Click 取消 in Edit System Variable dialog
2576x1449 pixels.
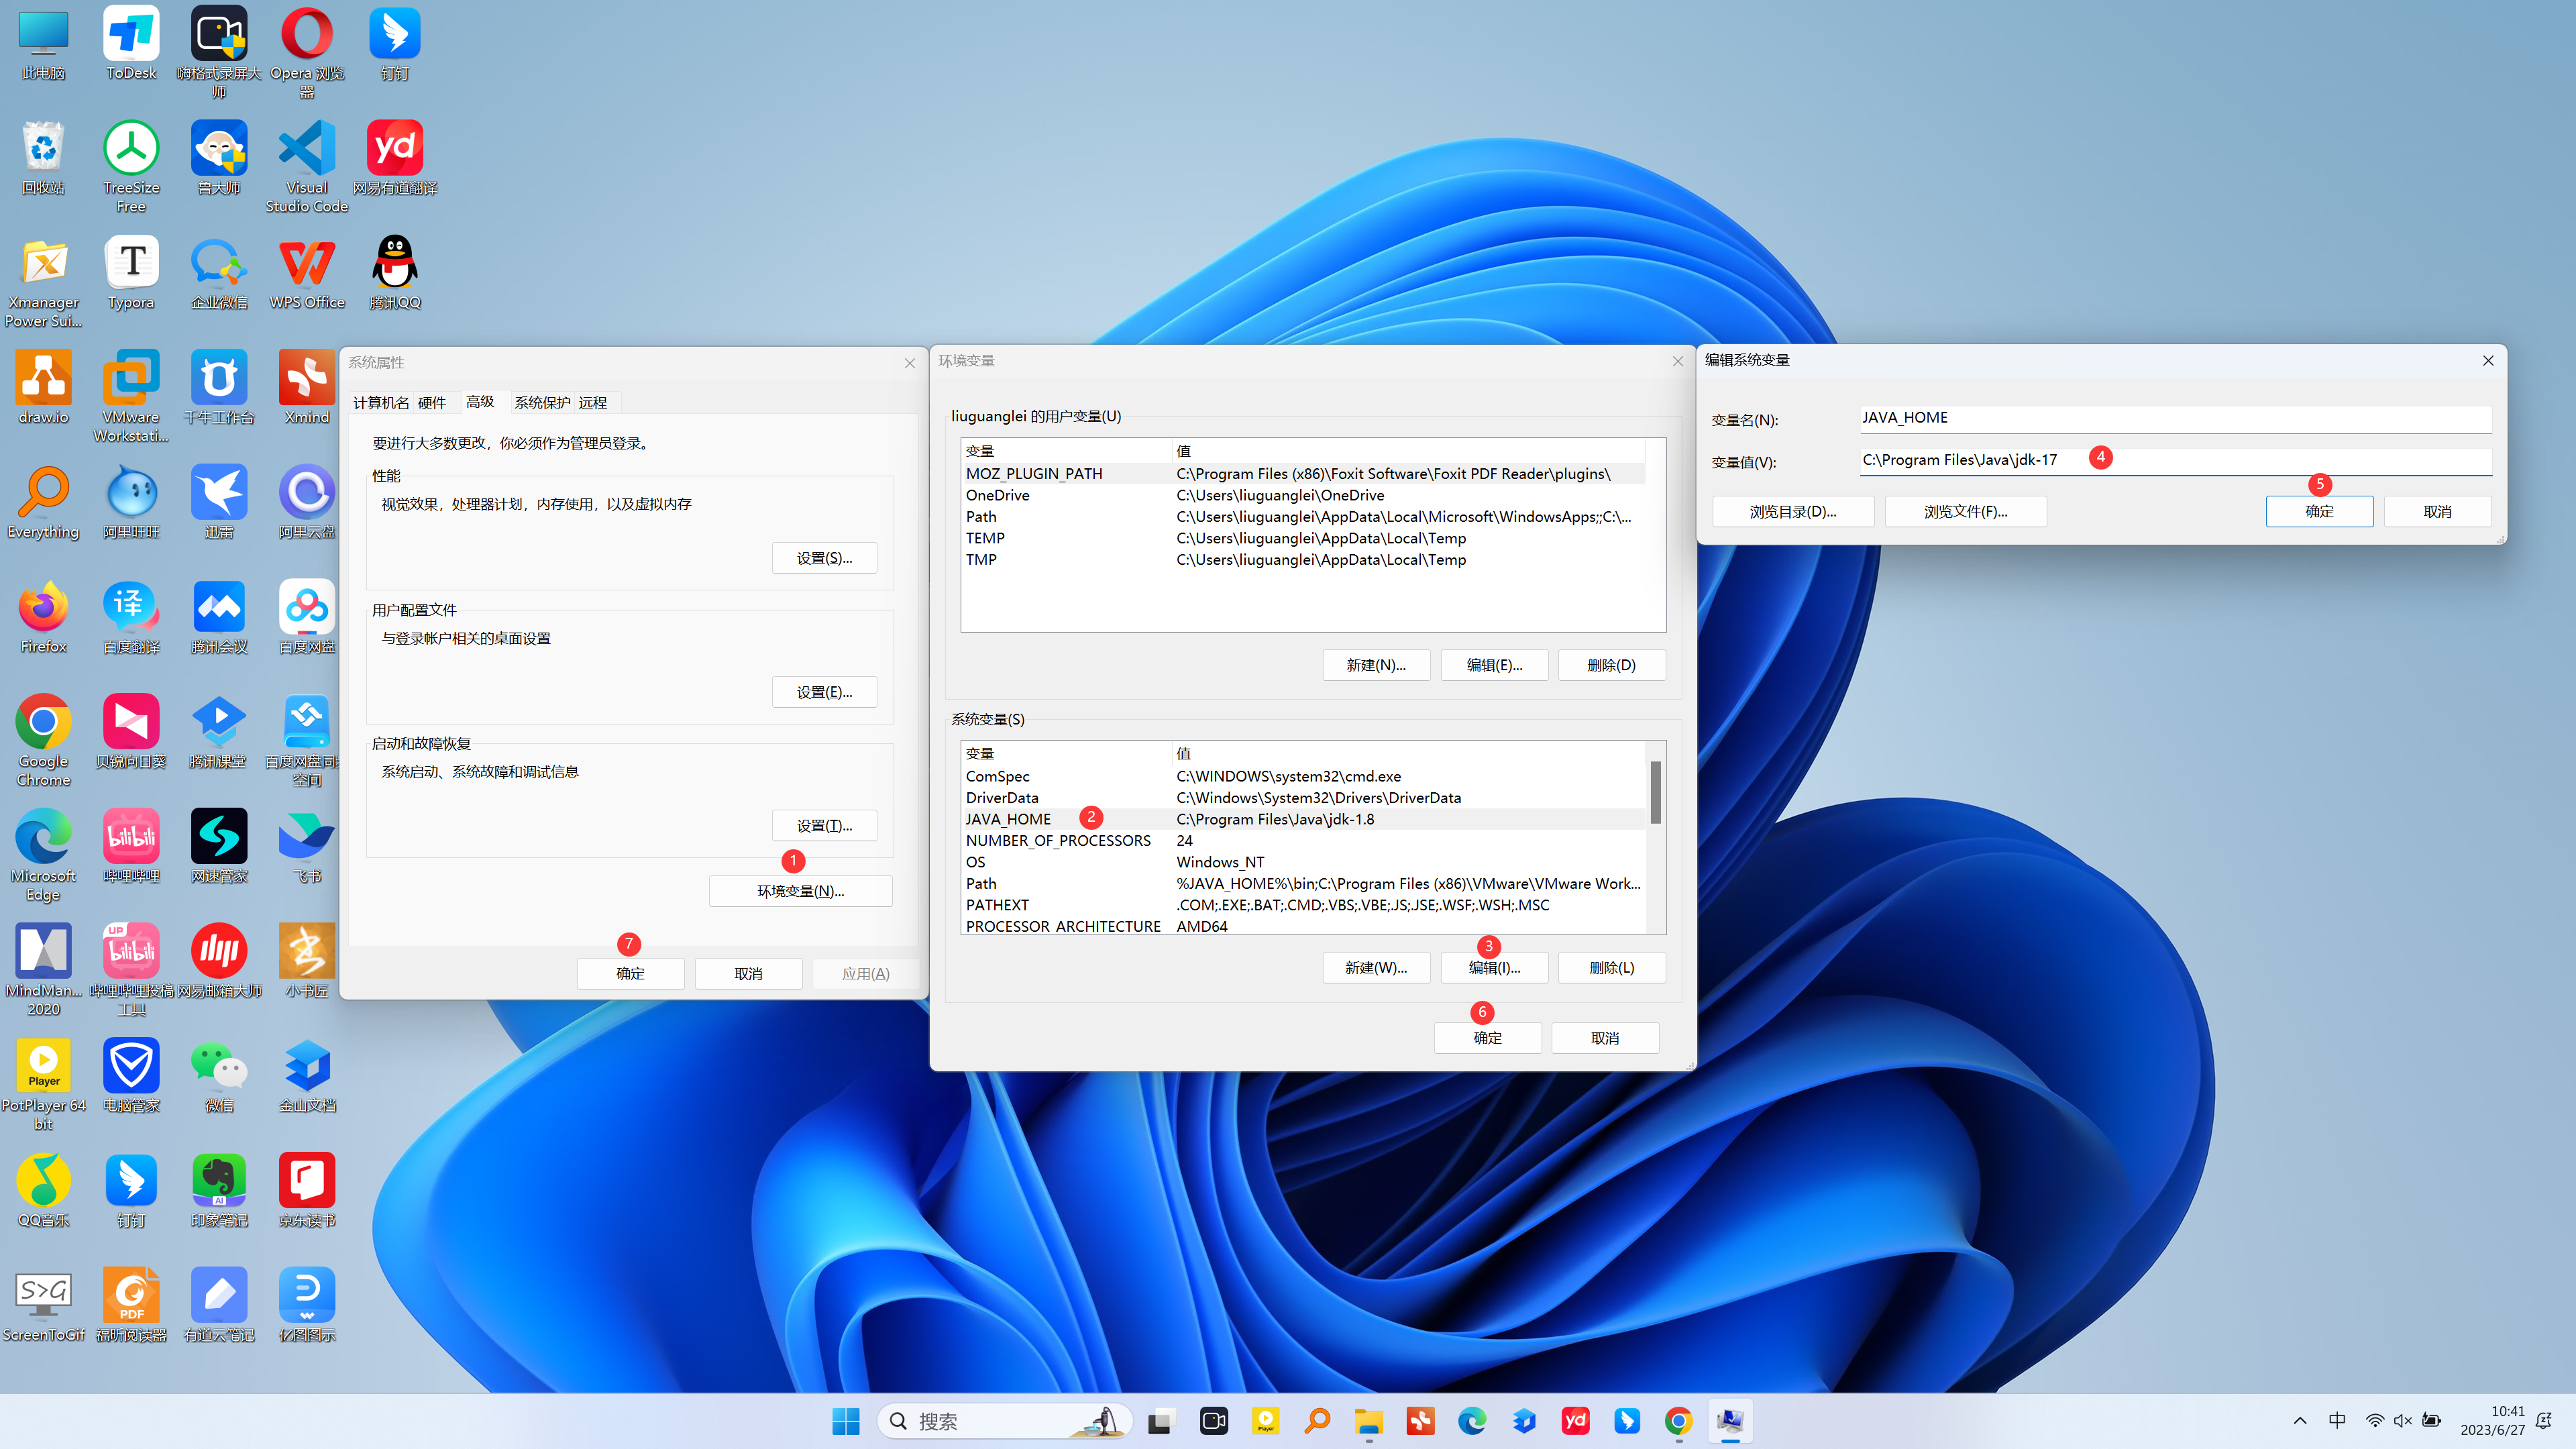[2437, 512]
